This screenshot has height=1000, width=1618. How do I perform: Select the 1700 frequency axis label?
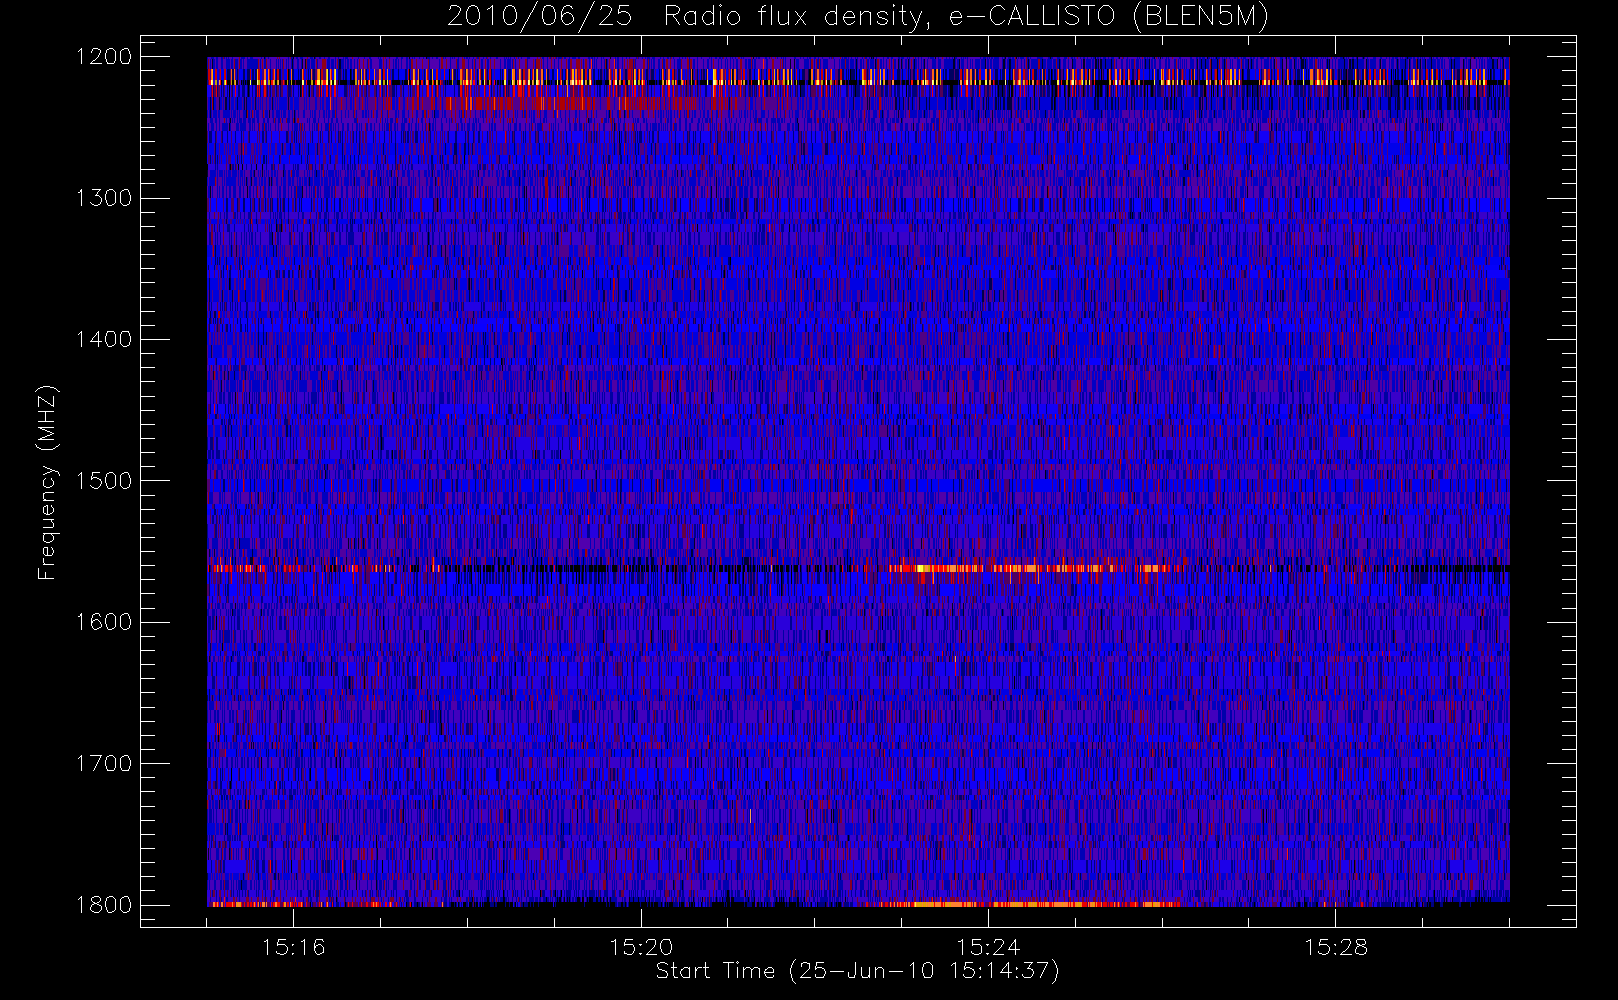[104, 764]
